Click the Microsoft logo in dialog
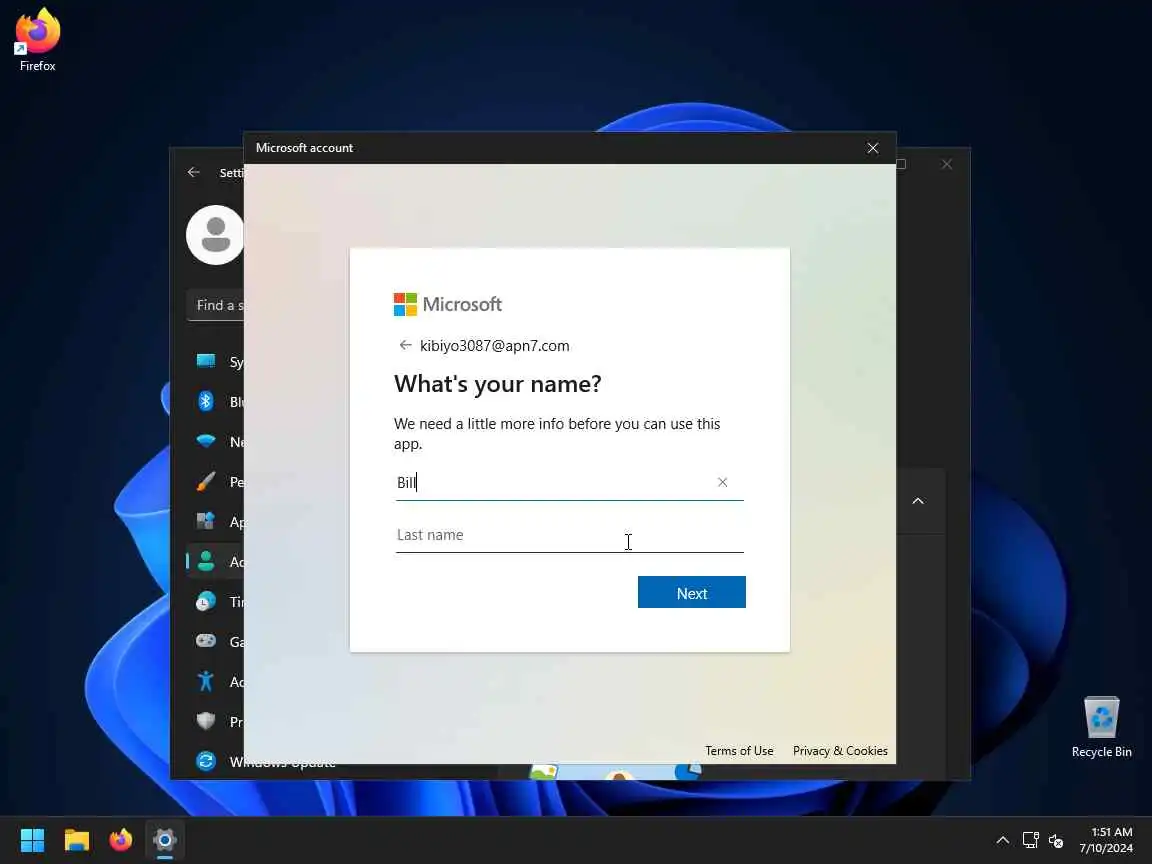The width and height of the screenshot is (1152, 864). 447,304
